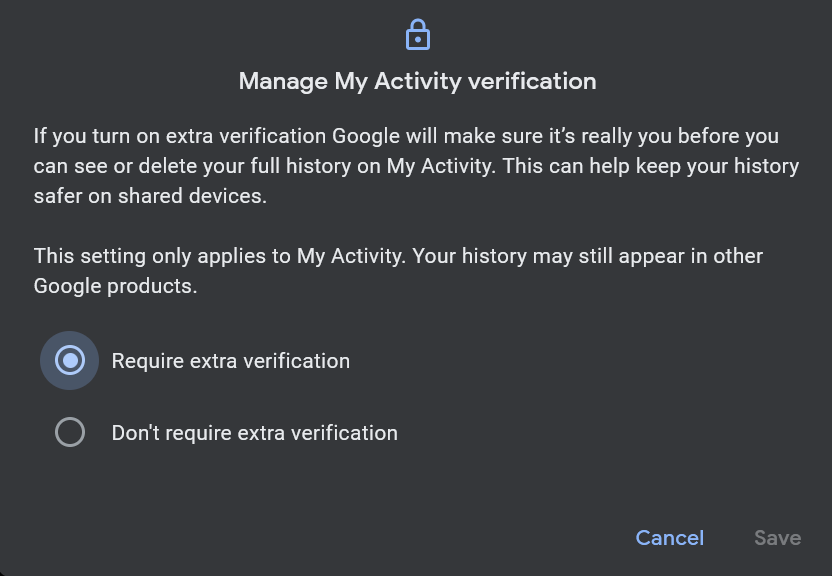
Task: Click the paragraph mentioning other Google products
Action: pos(398,271)
